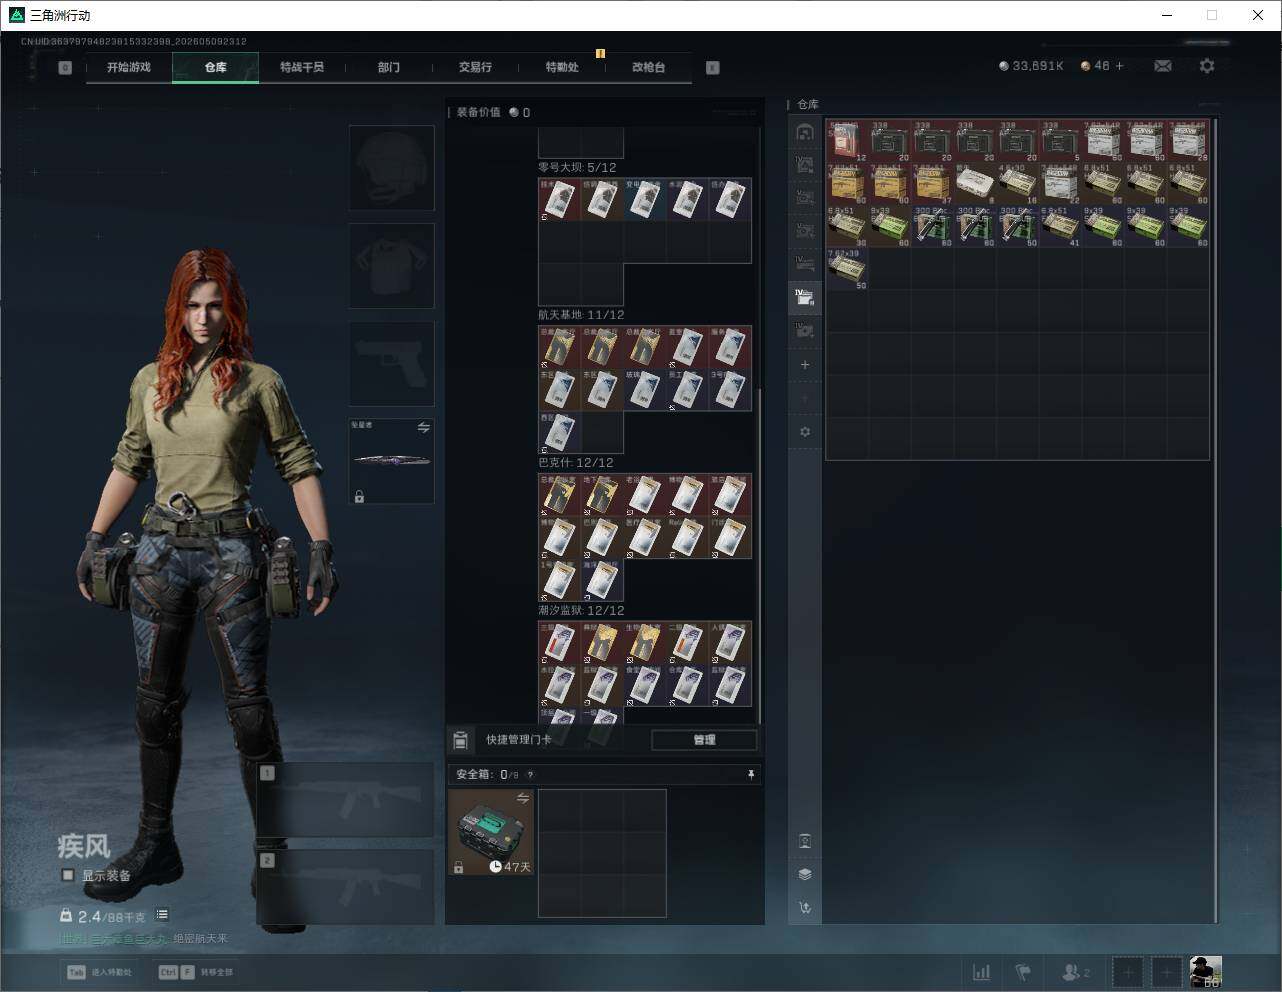Open the mail inbox envelope icon

[x=1163, y=66]
